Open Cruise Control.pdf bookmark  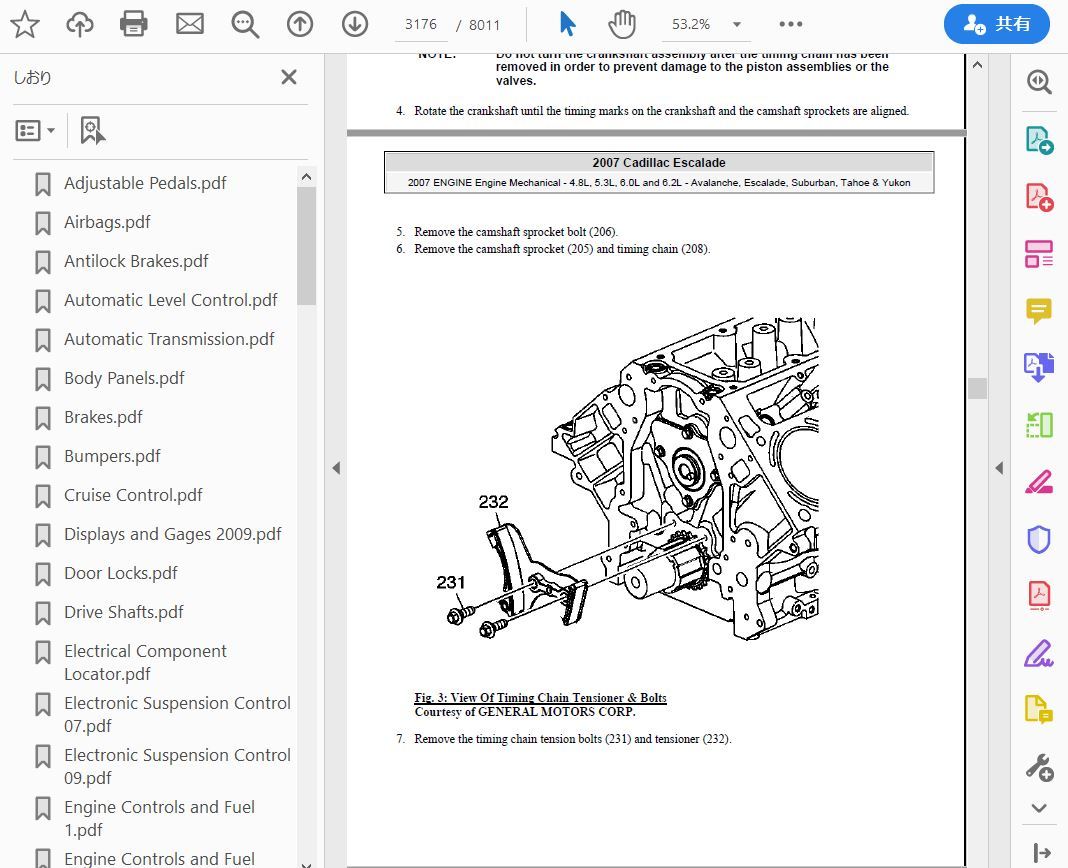tap(133, 495)
